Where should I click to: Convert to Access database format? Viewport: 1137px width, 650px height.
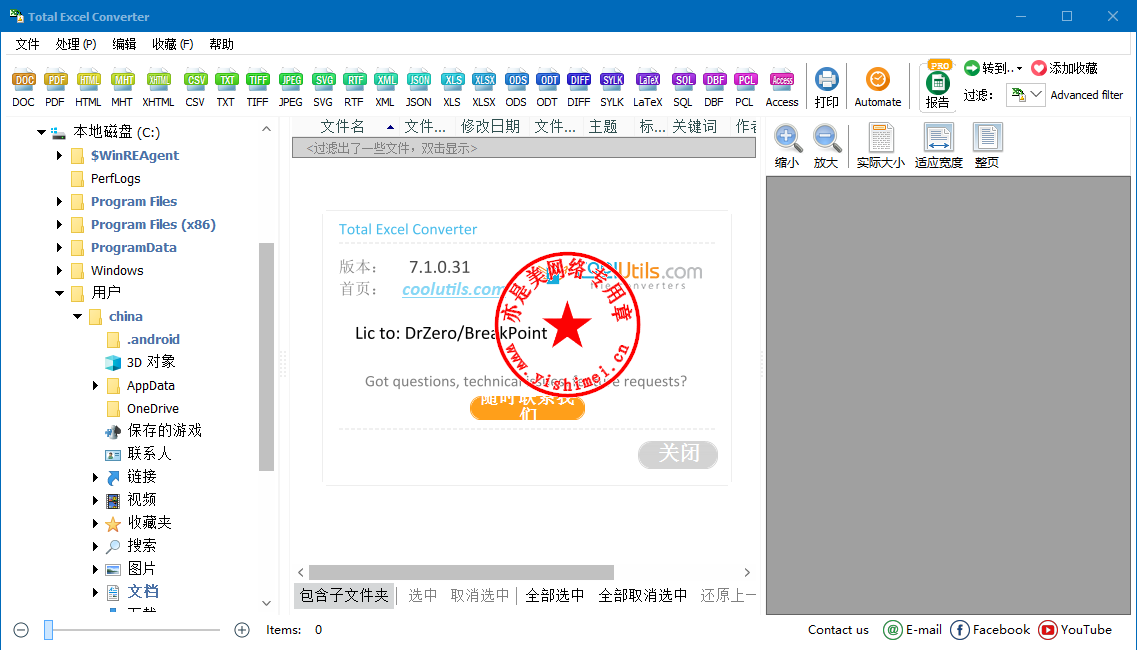[x=782, y=87]
